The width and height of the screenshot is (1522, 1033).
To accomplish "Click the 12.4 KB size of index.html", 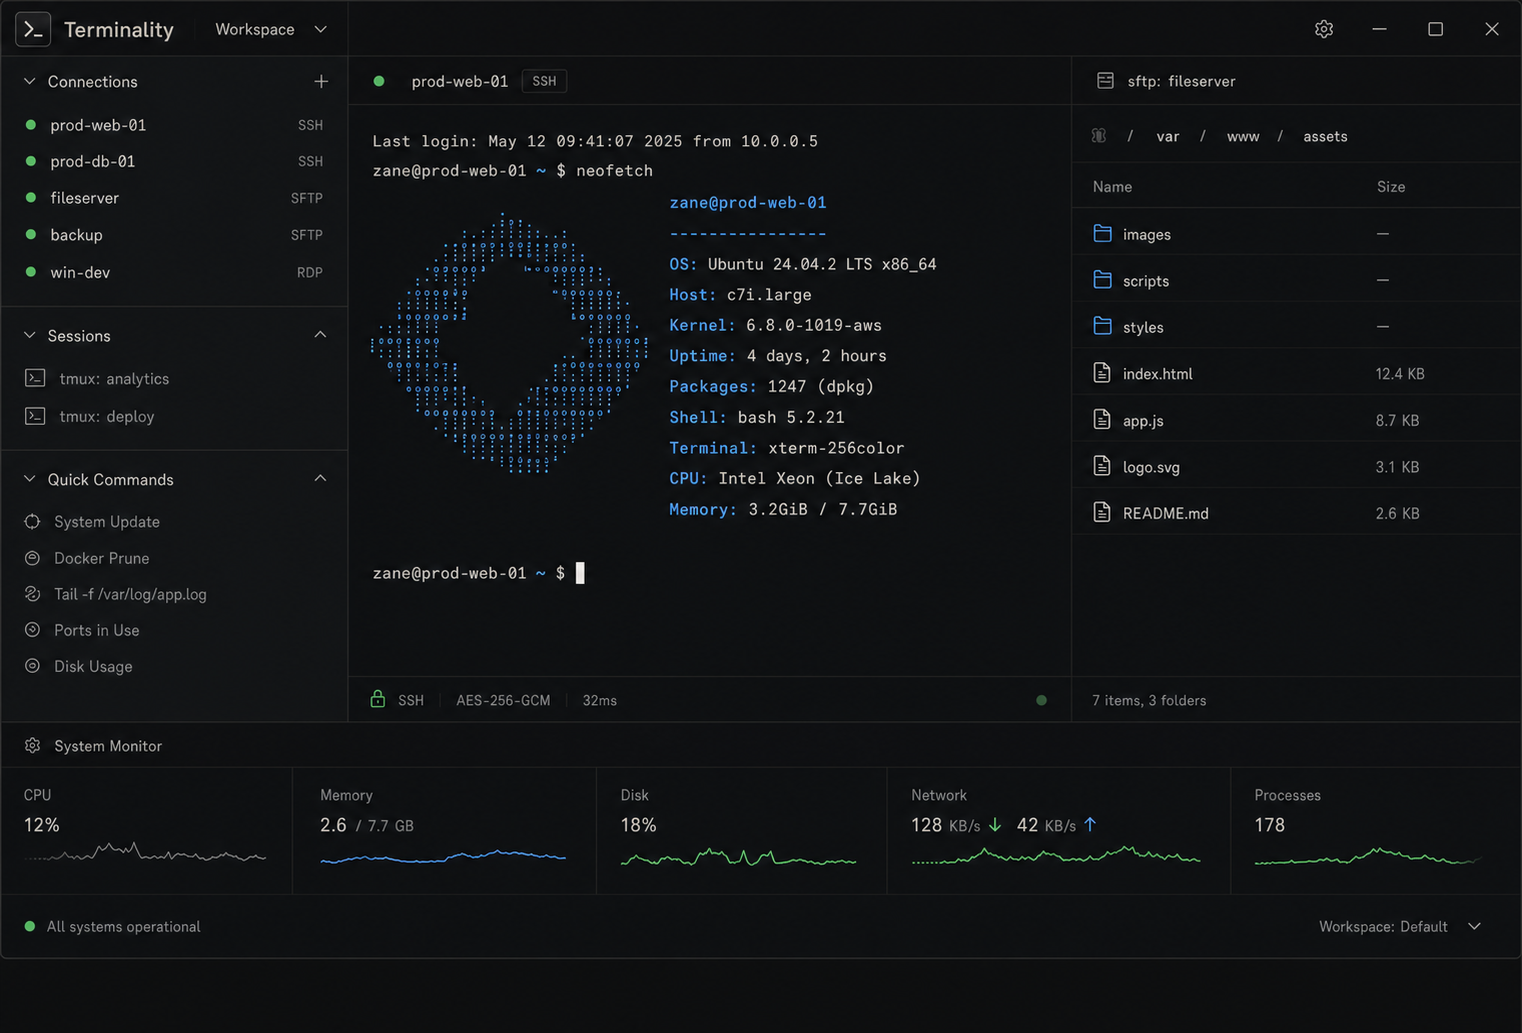I will (1400, 374).
